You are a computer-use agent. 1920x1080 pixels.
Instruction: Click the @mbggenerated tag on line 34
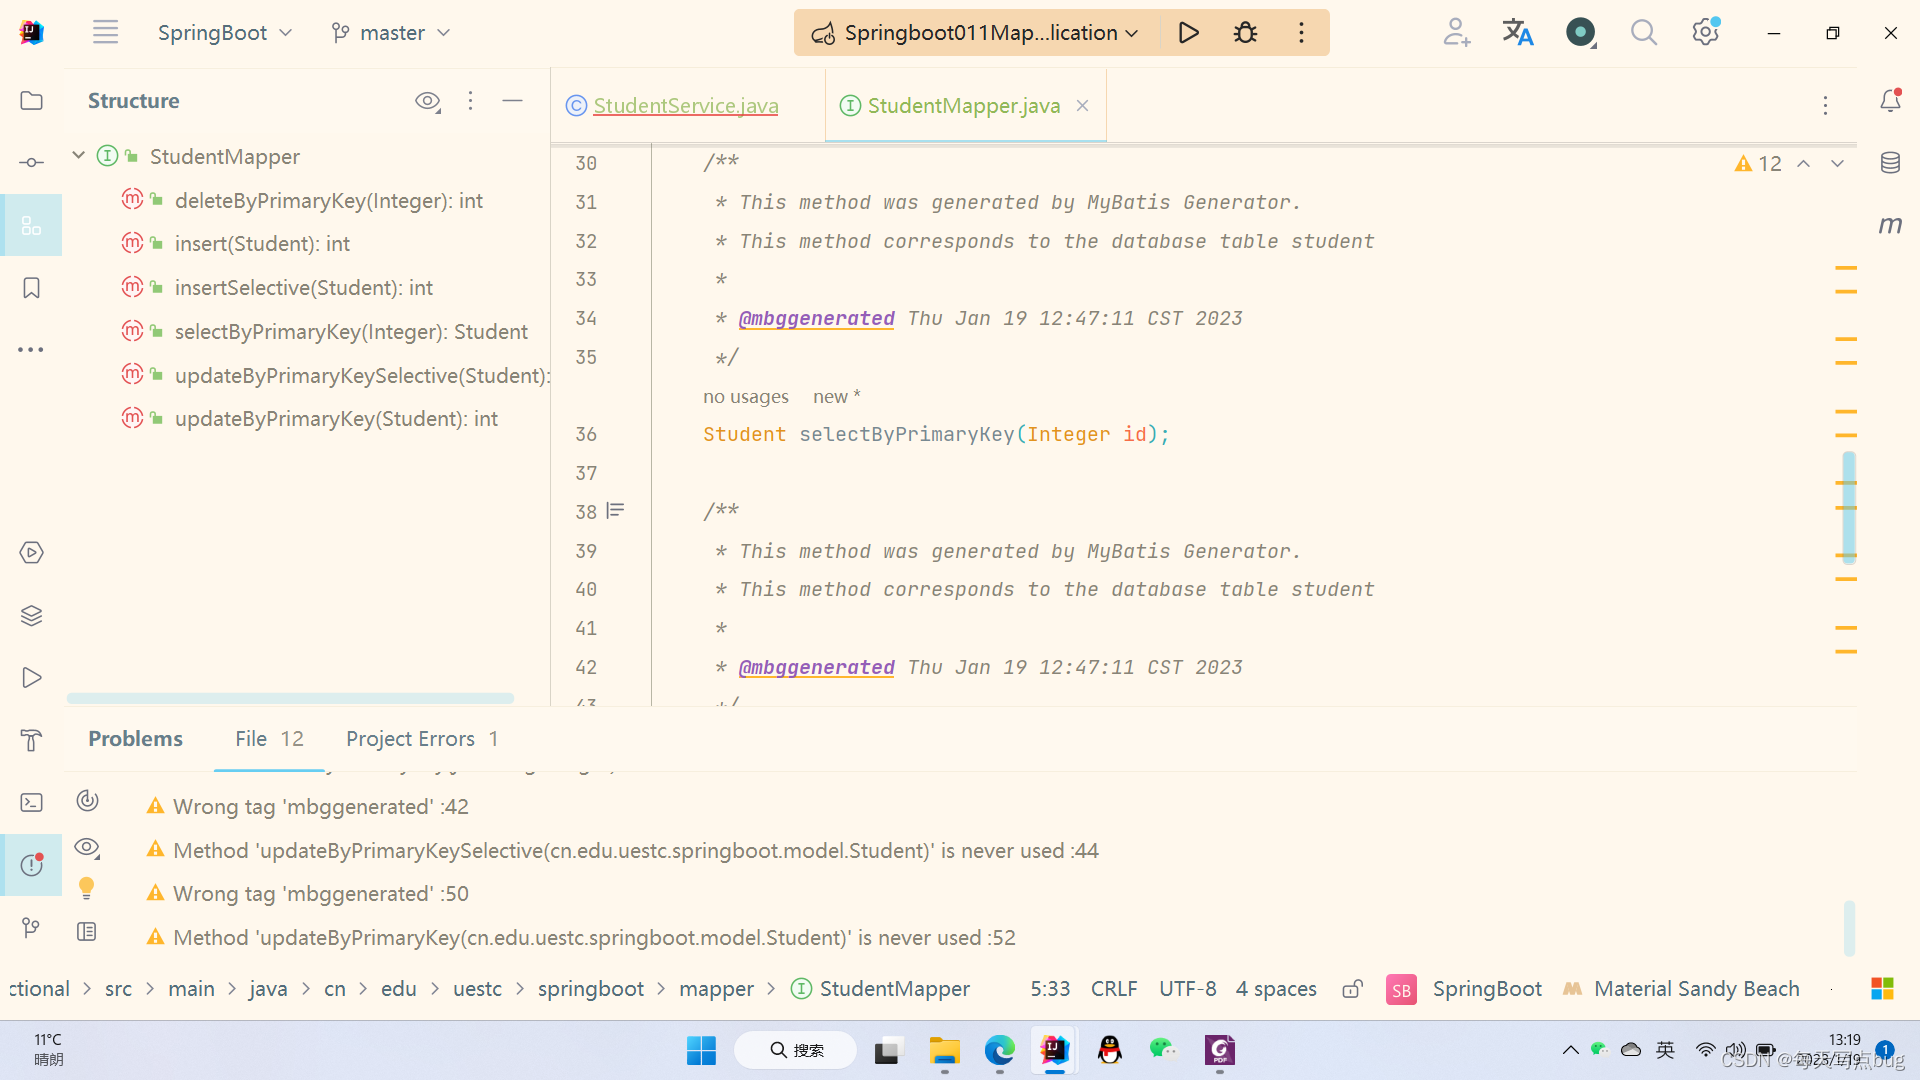tap(816, 318)
